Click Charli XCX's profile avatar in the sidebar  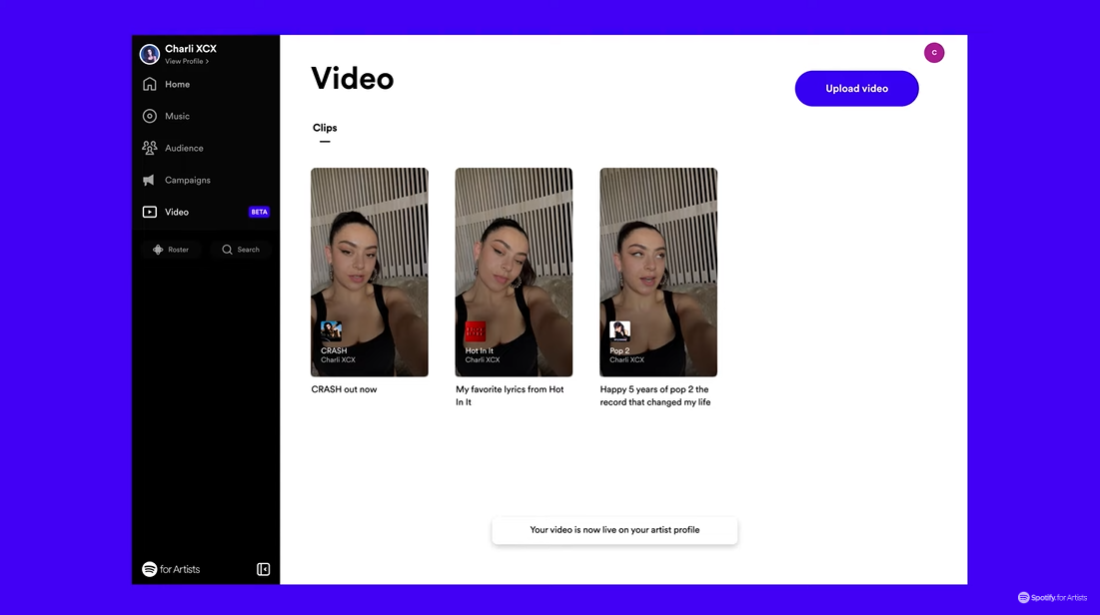[x=150, y=54]
